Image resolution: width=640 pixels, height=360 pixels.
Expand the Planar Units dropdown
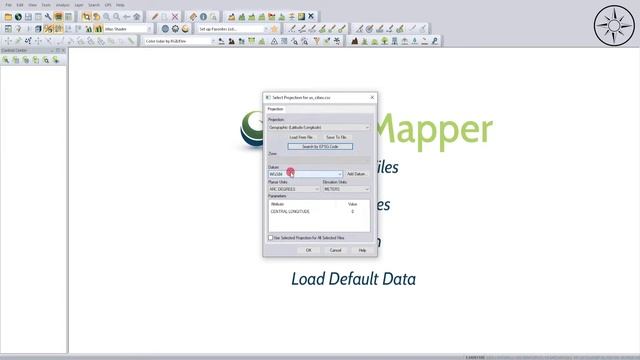tap(293, 189)
